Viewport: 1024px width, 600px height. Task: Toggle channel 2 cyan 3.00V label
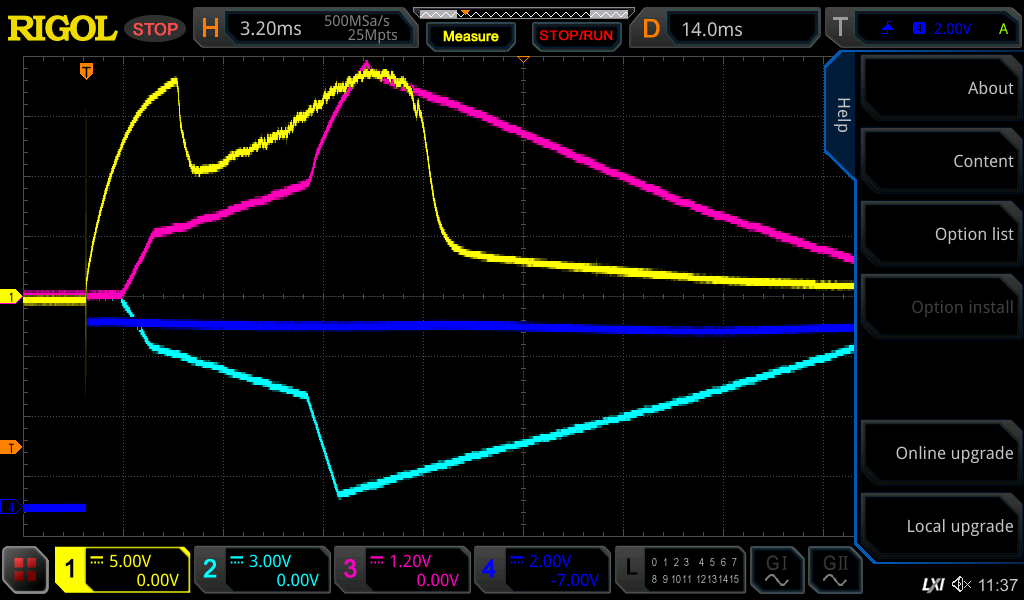(x=262, y=571)
